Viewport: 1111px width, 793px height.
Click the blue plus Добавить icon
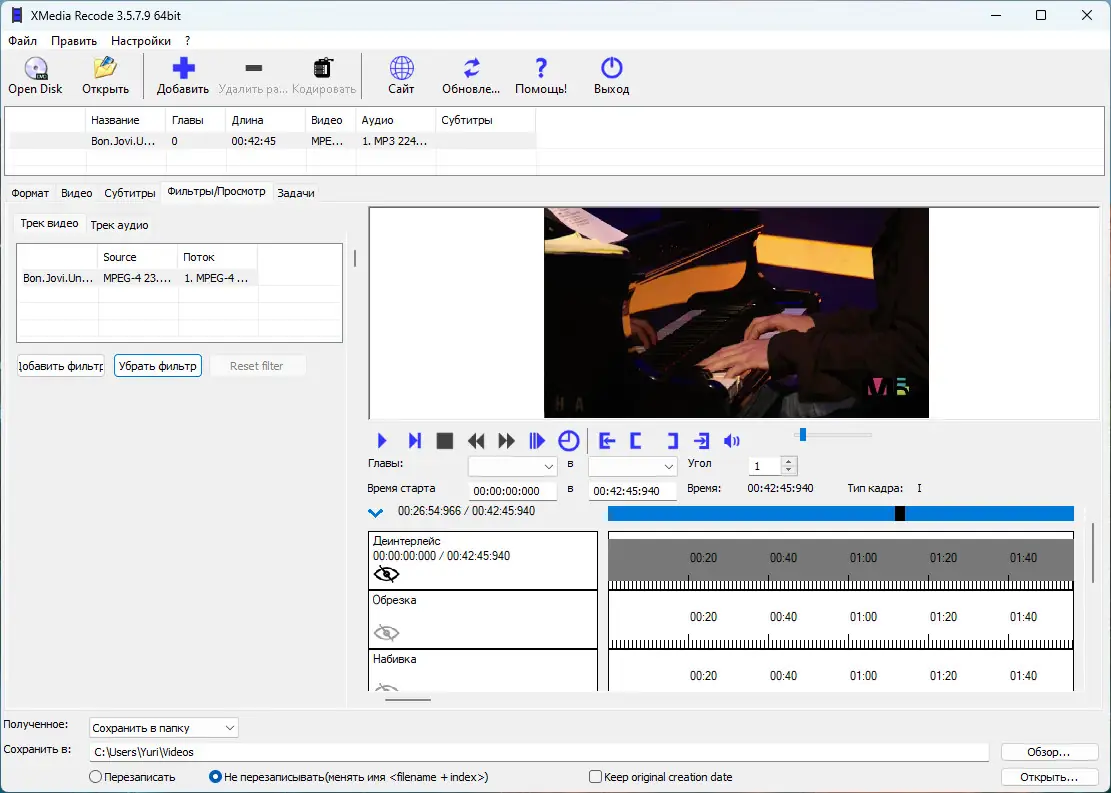click(183, 69)
